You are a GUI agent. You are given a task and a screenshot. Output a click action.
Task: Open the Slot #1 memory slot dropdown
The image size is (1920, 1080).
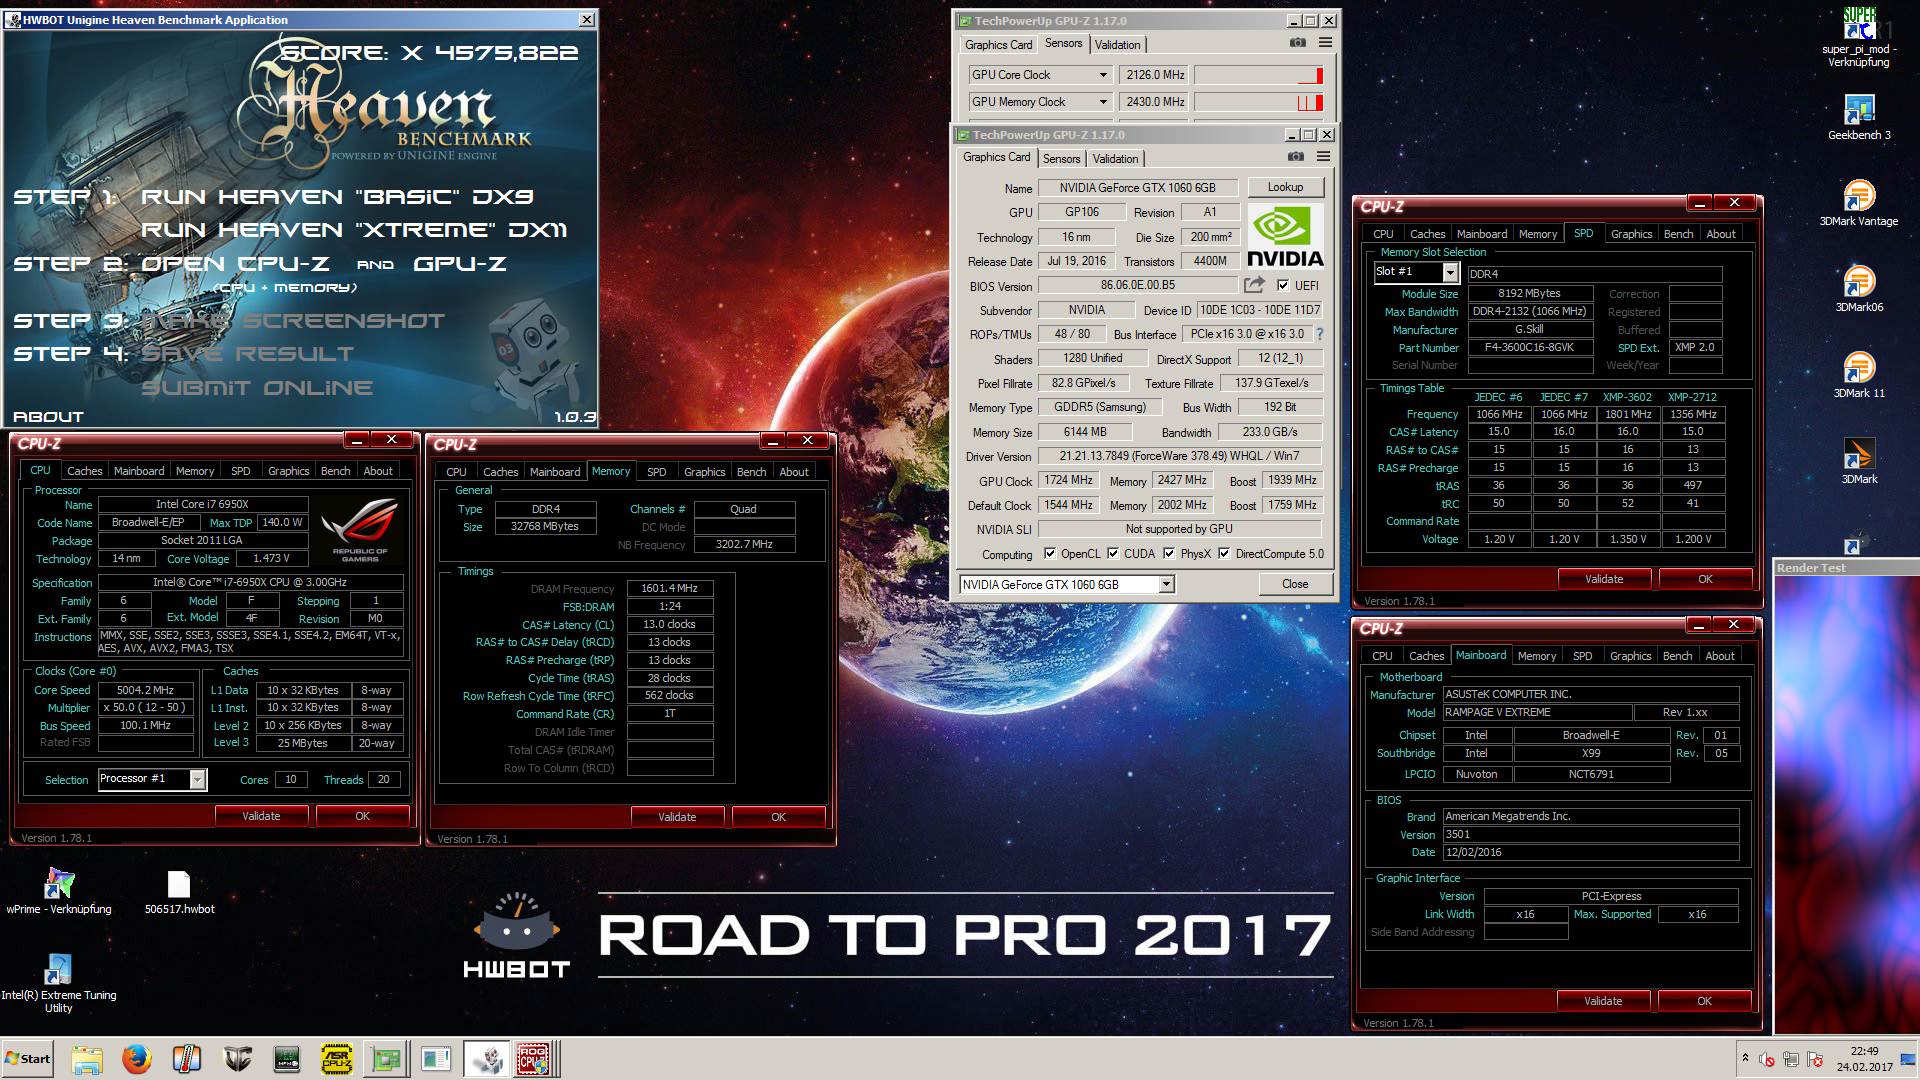tap(1450, 272)
